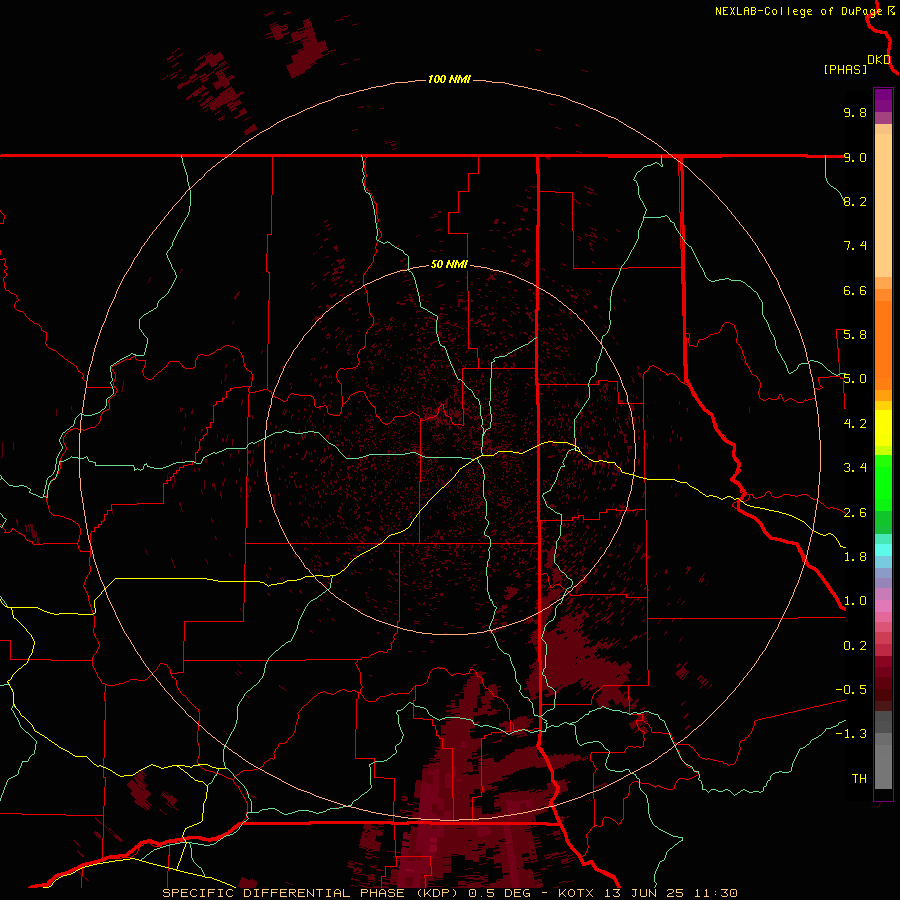
Task: Click the 0.2 scale value
Action: point(855,646)
